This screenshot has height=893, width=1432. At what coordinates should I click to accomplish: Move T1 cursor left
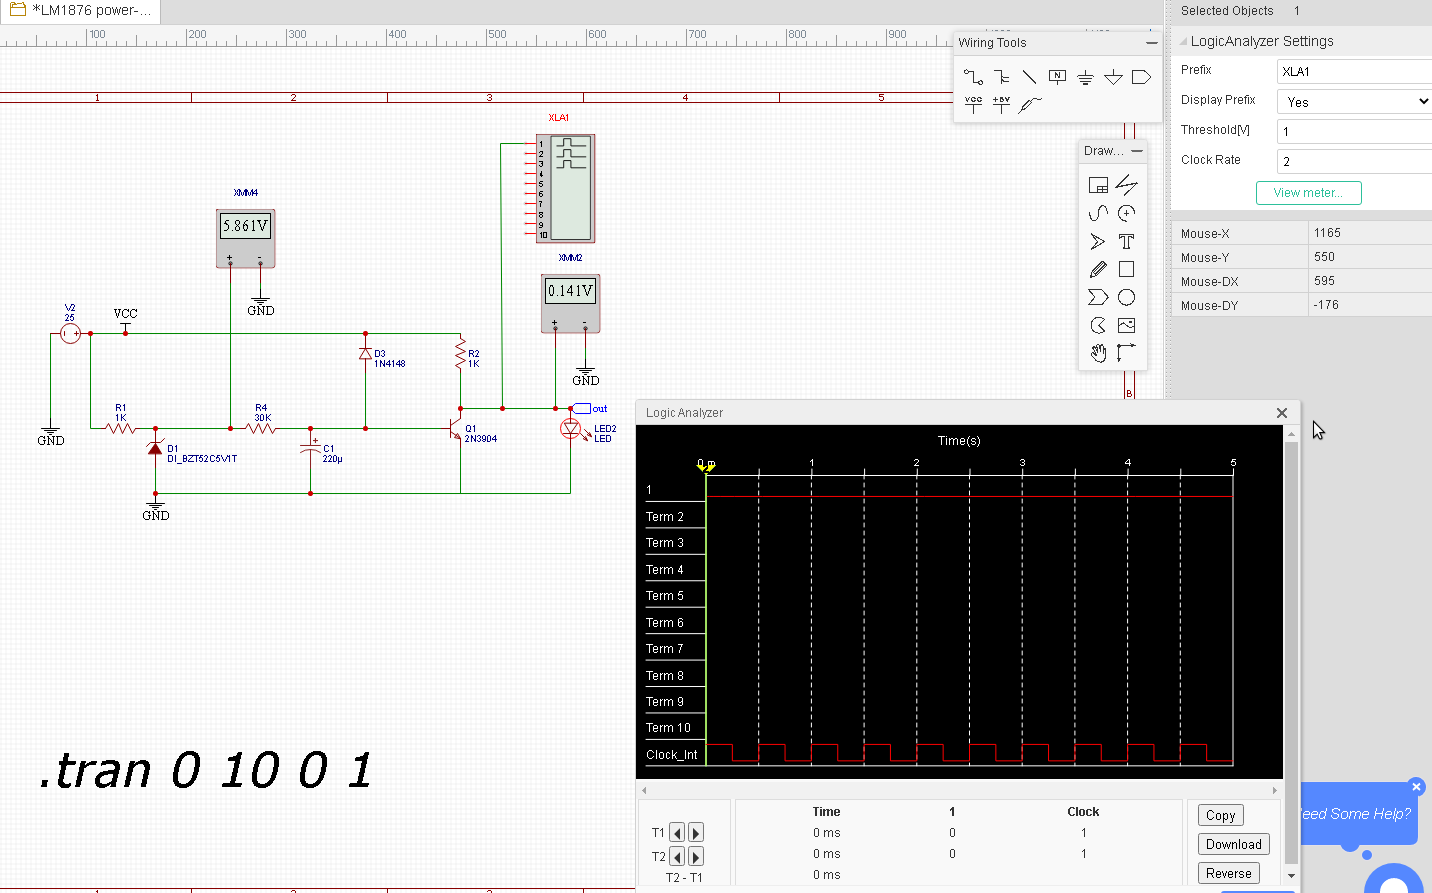coord(677,832)
